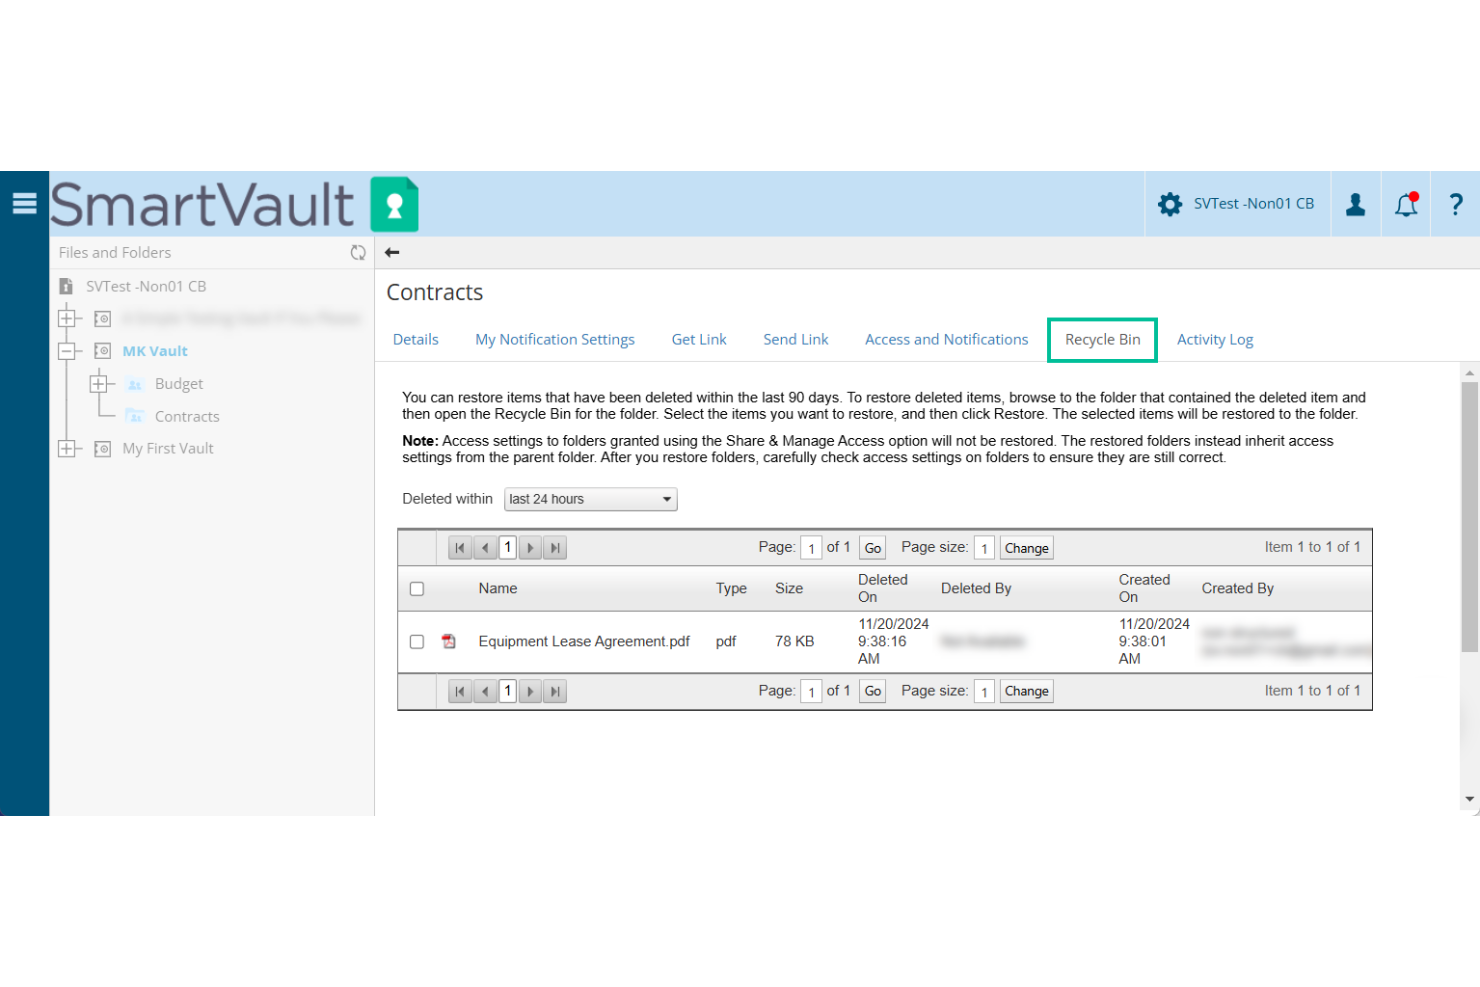
Task: Check the Equipment Lease Agreement row checkbox
Action: tap(417, 641)
